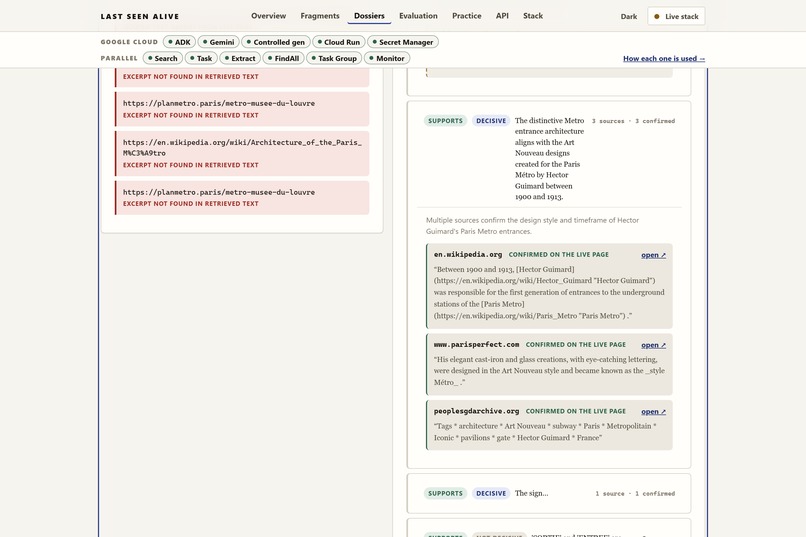Click SUPPORTS badge on 'The sign...' claim
Viewport: 806px width, 537px height.
click(x=445, y=493)
